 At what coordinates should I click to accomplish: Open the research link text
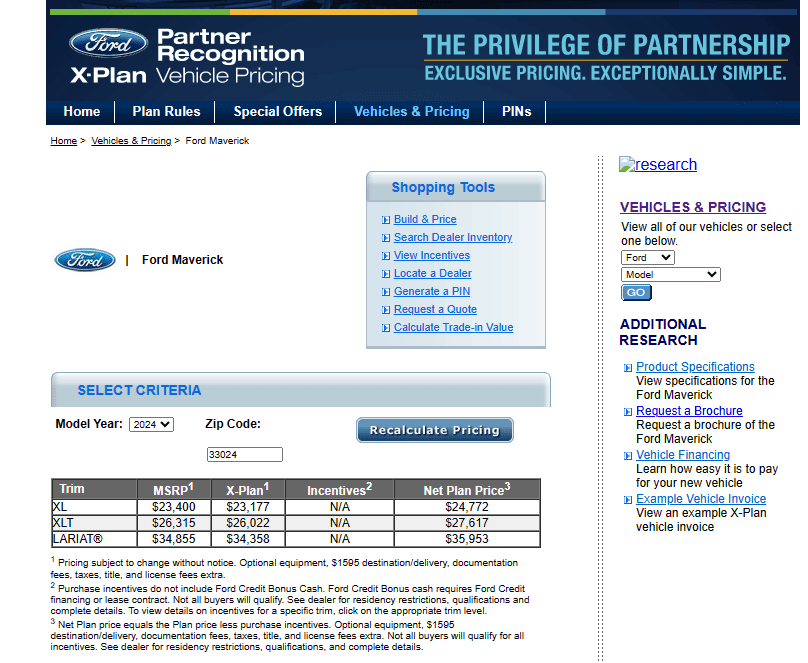(x=666, y=164)
